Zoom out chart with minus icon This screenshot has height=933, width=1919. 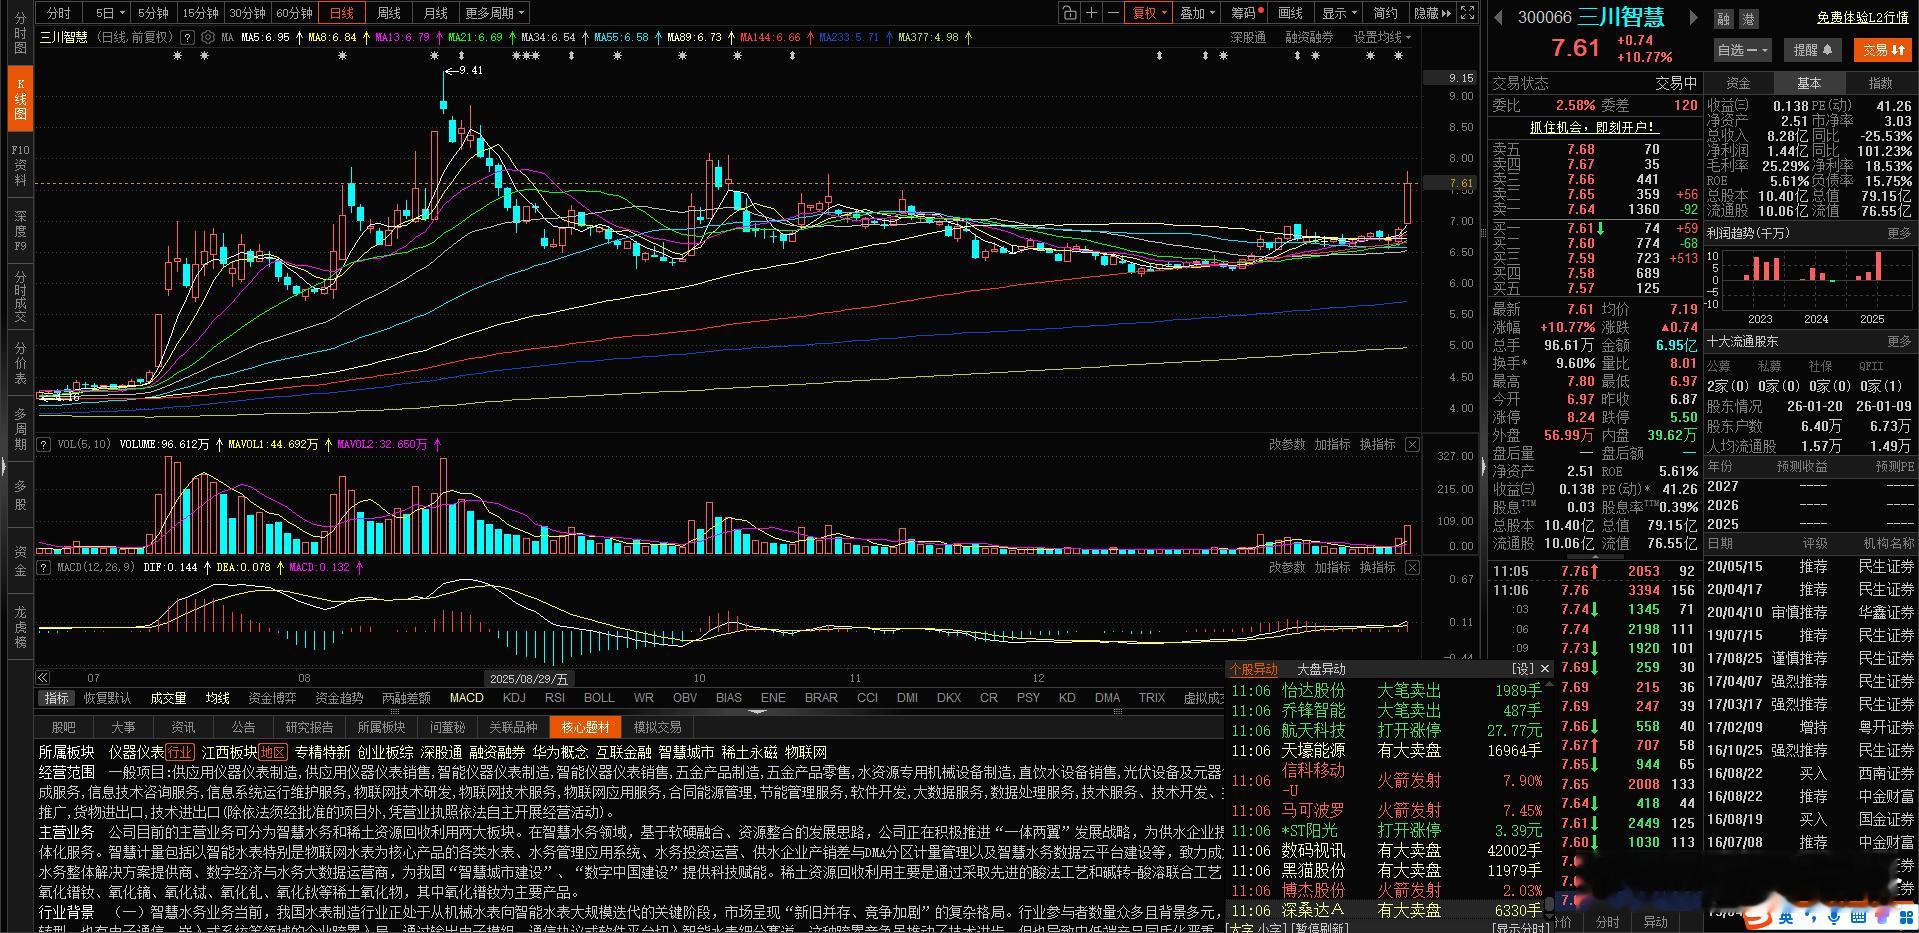click(1113, 13)
